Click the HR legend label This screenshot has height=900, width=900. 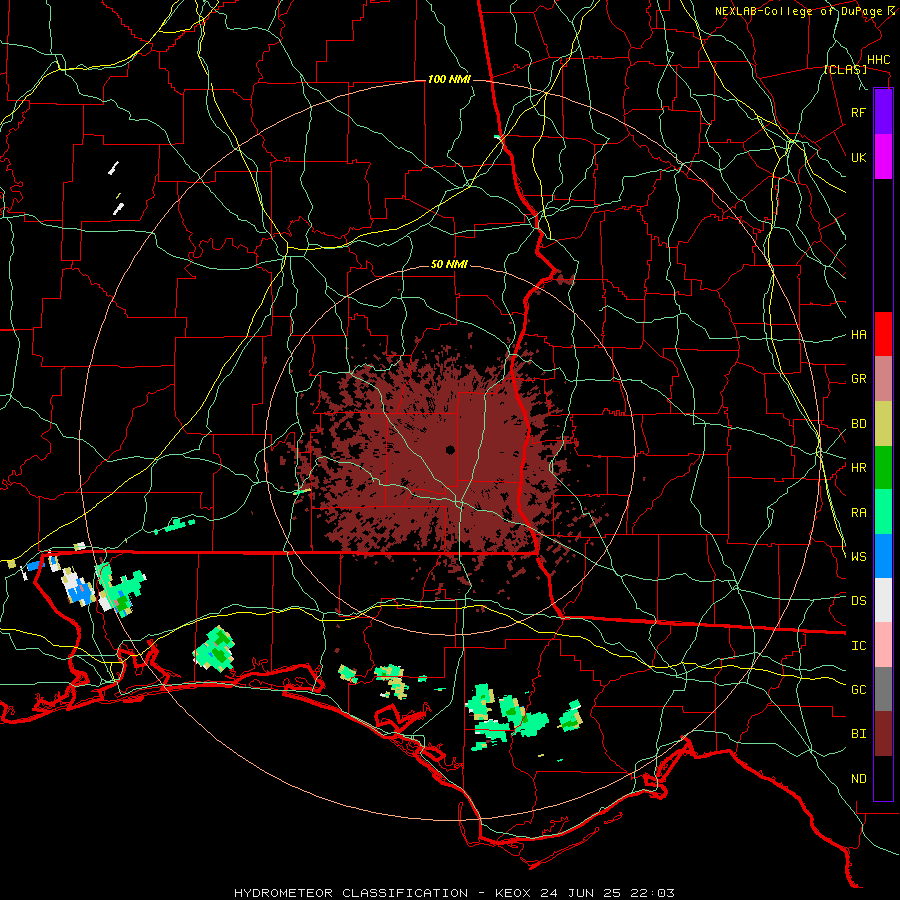pyautogui.click(x=858, y=468)
